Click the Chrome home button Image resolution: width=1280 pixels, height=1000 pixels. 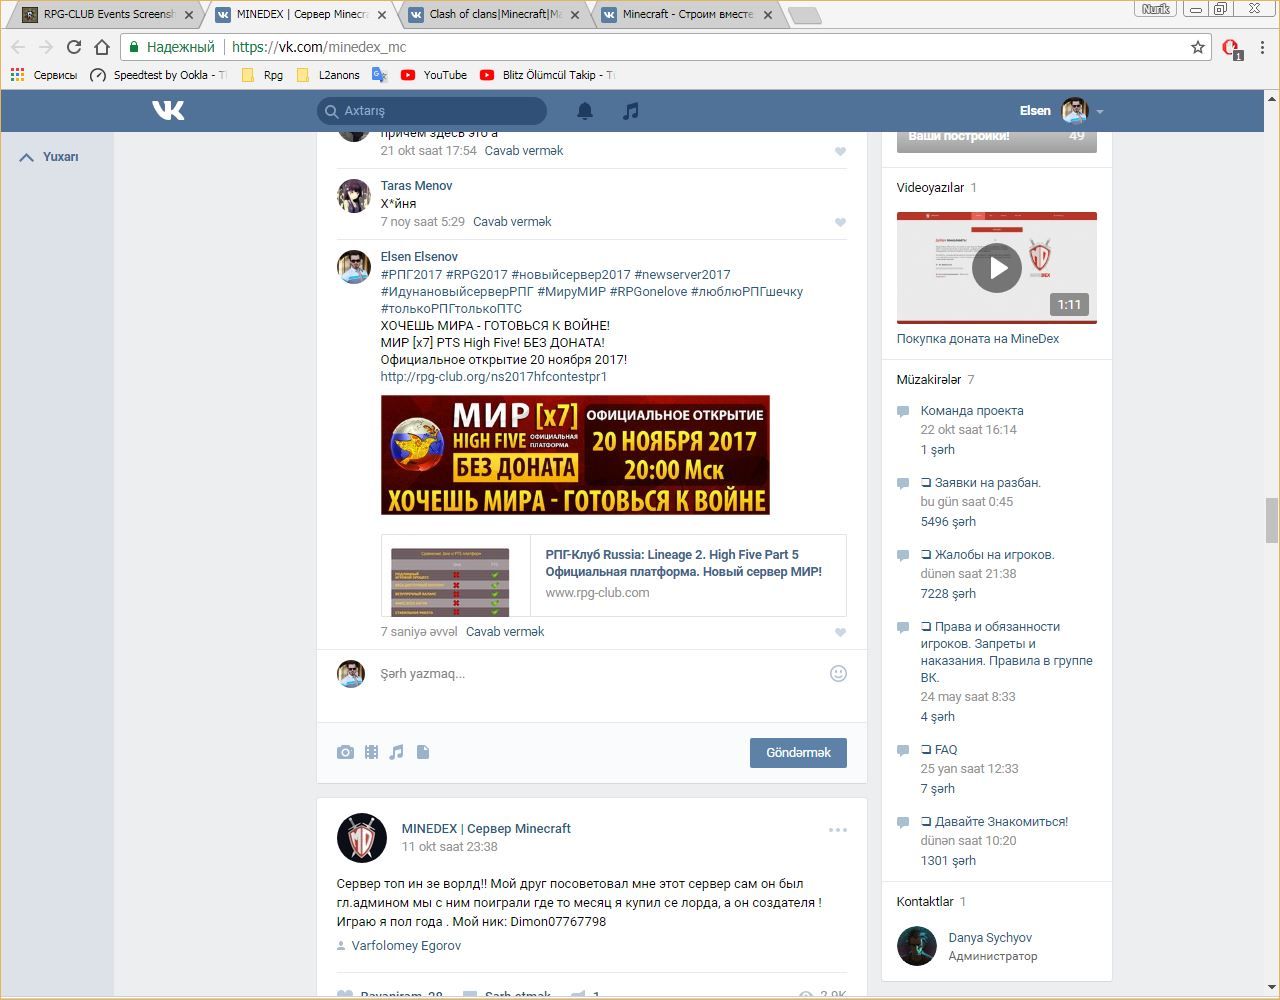coord(102,47)
